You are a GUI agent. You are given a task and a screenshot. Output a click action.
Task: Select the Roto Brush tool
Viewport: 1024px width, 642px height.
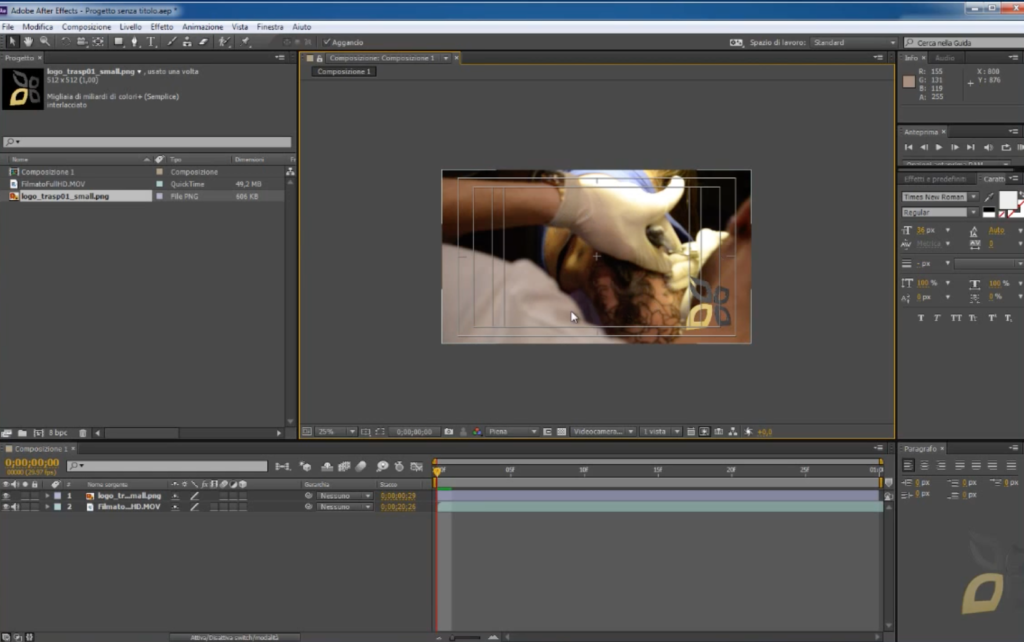click(x=224, y=42)
